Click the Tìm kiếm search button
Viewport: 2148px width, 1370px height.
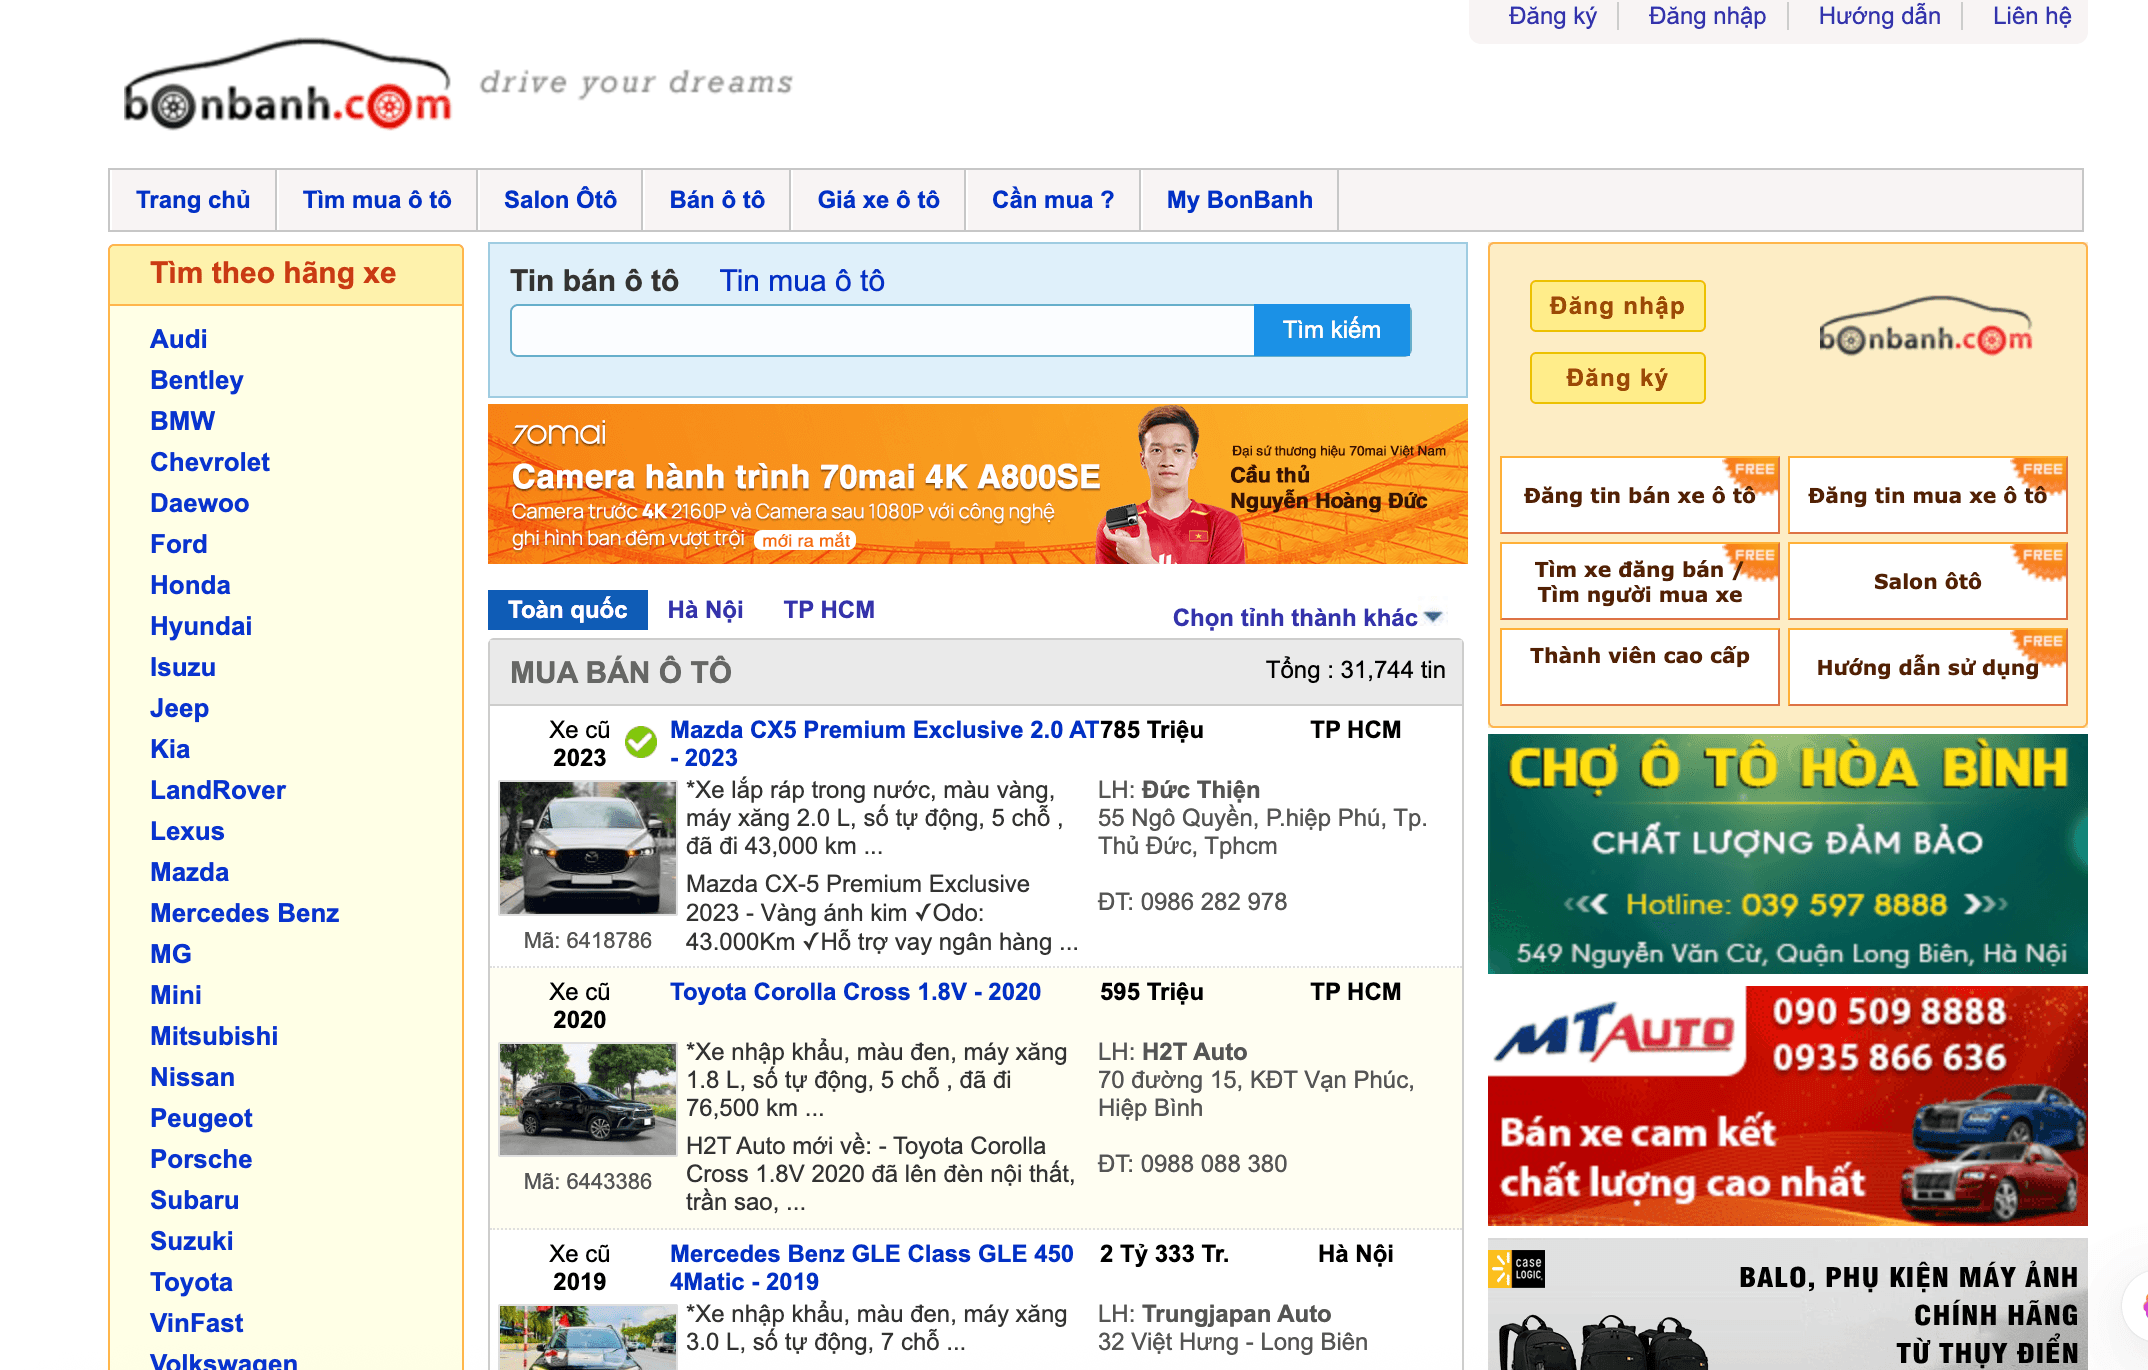(x=1332, y=330)
